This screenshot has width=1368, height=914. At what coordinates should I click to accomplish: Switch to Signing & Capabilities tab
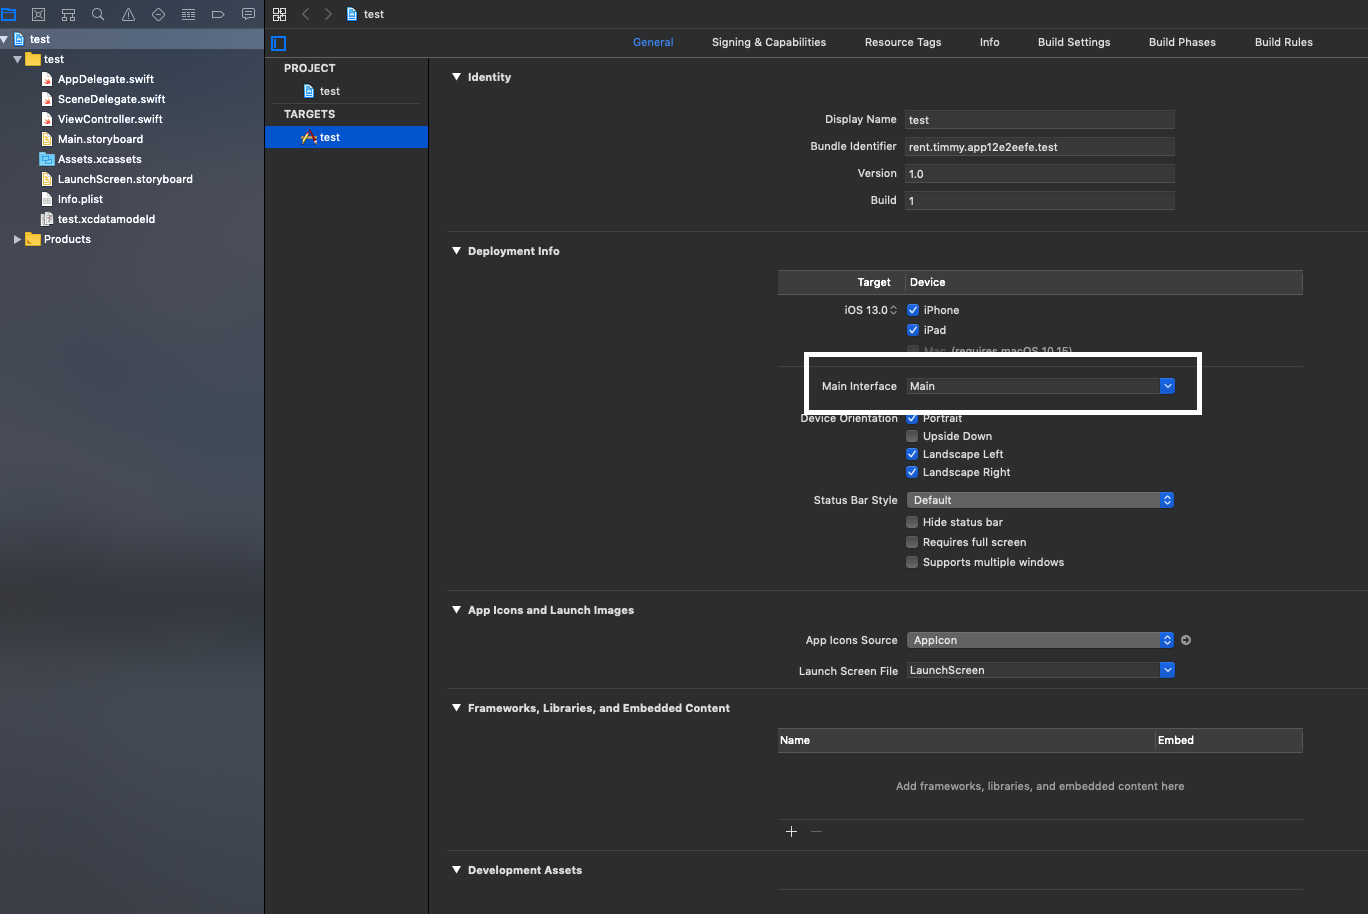[x=769, y=42]
